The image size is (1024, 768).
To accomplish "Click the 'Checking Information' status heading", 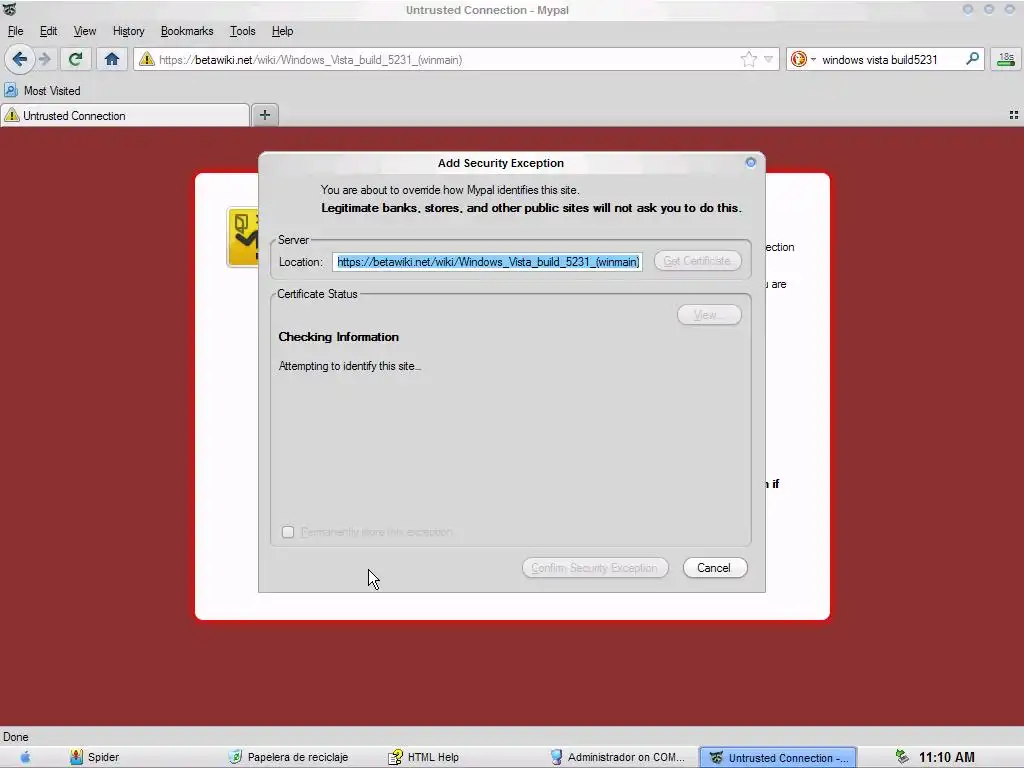I will [338, 337].
